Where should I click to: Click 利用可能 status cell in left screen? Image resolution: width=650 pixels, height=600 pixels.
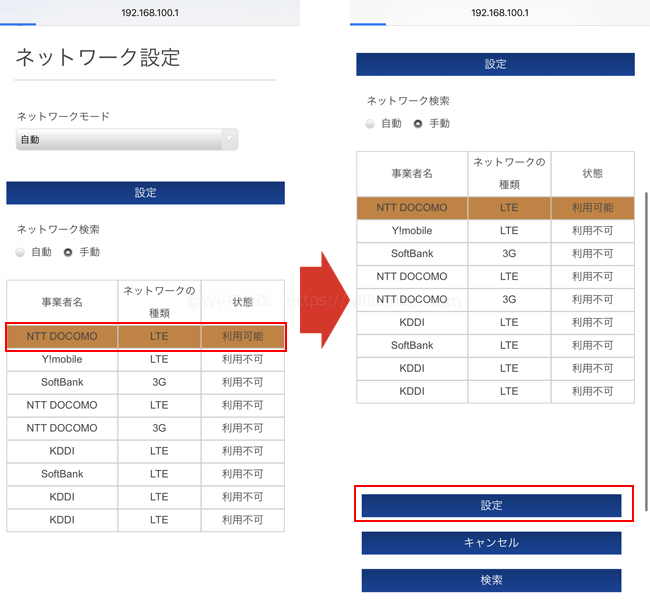click(243, 336)
